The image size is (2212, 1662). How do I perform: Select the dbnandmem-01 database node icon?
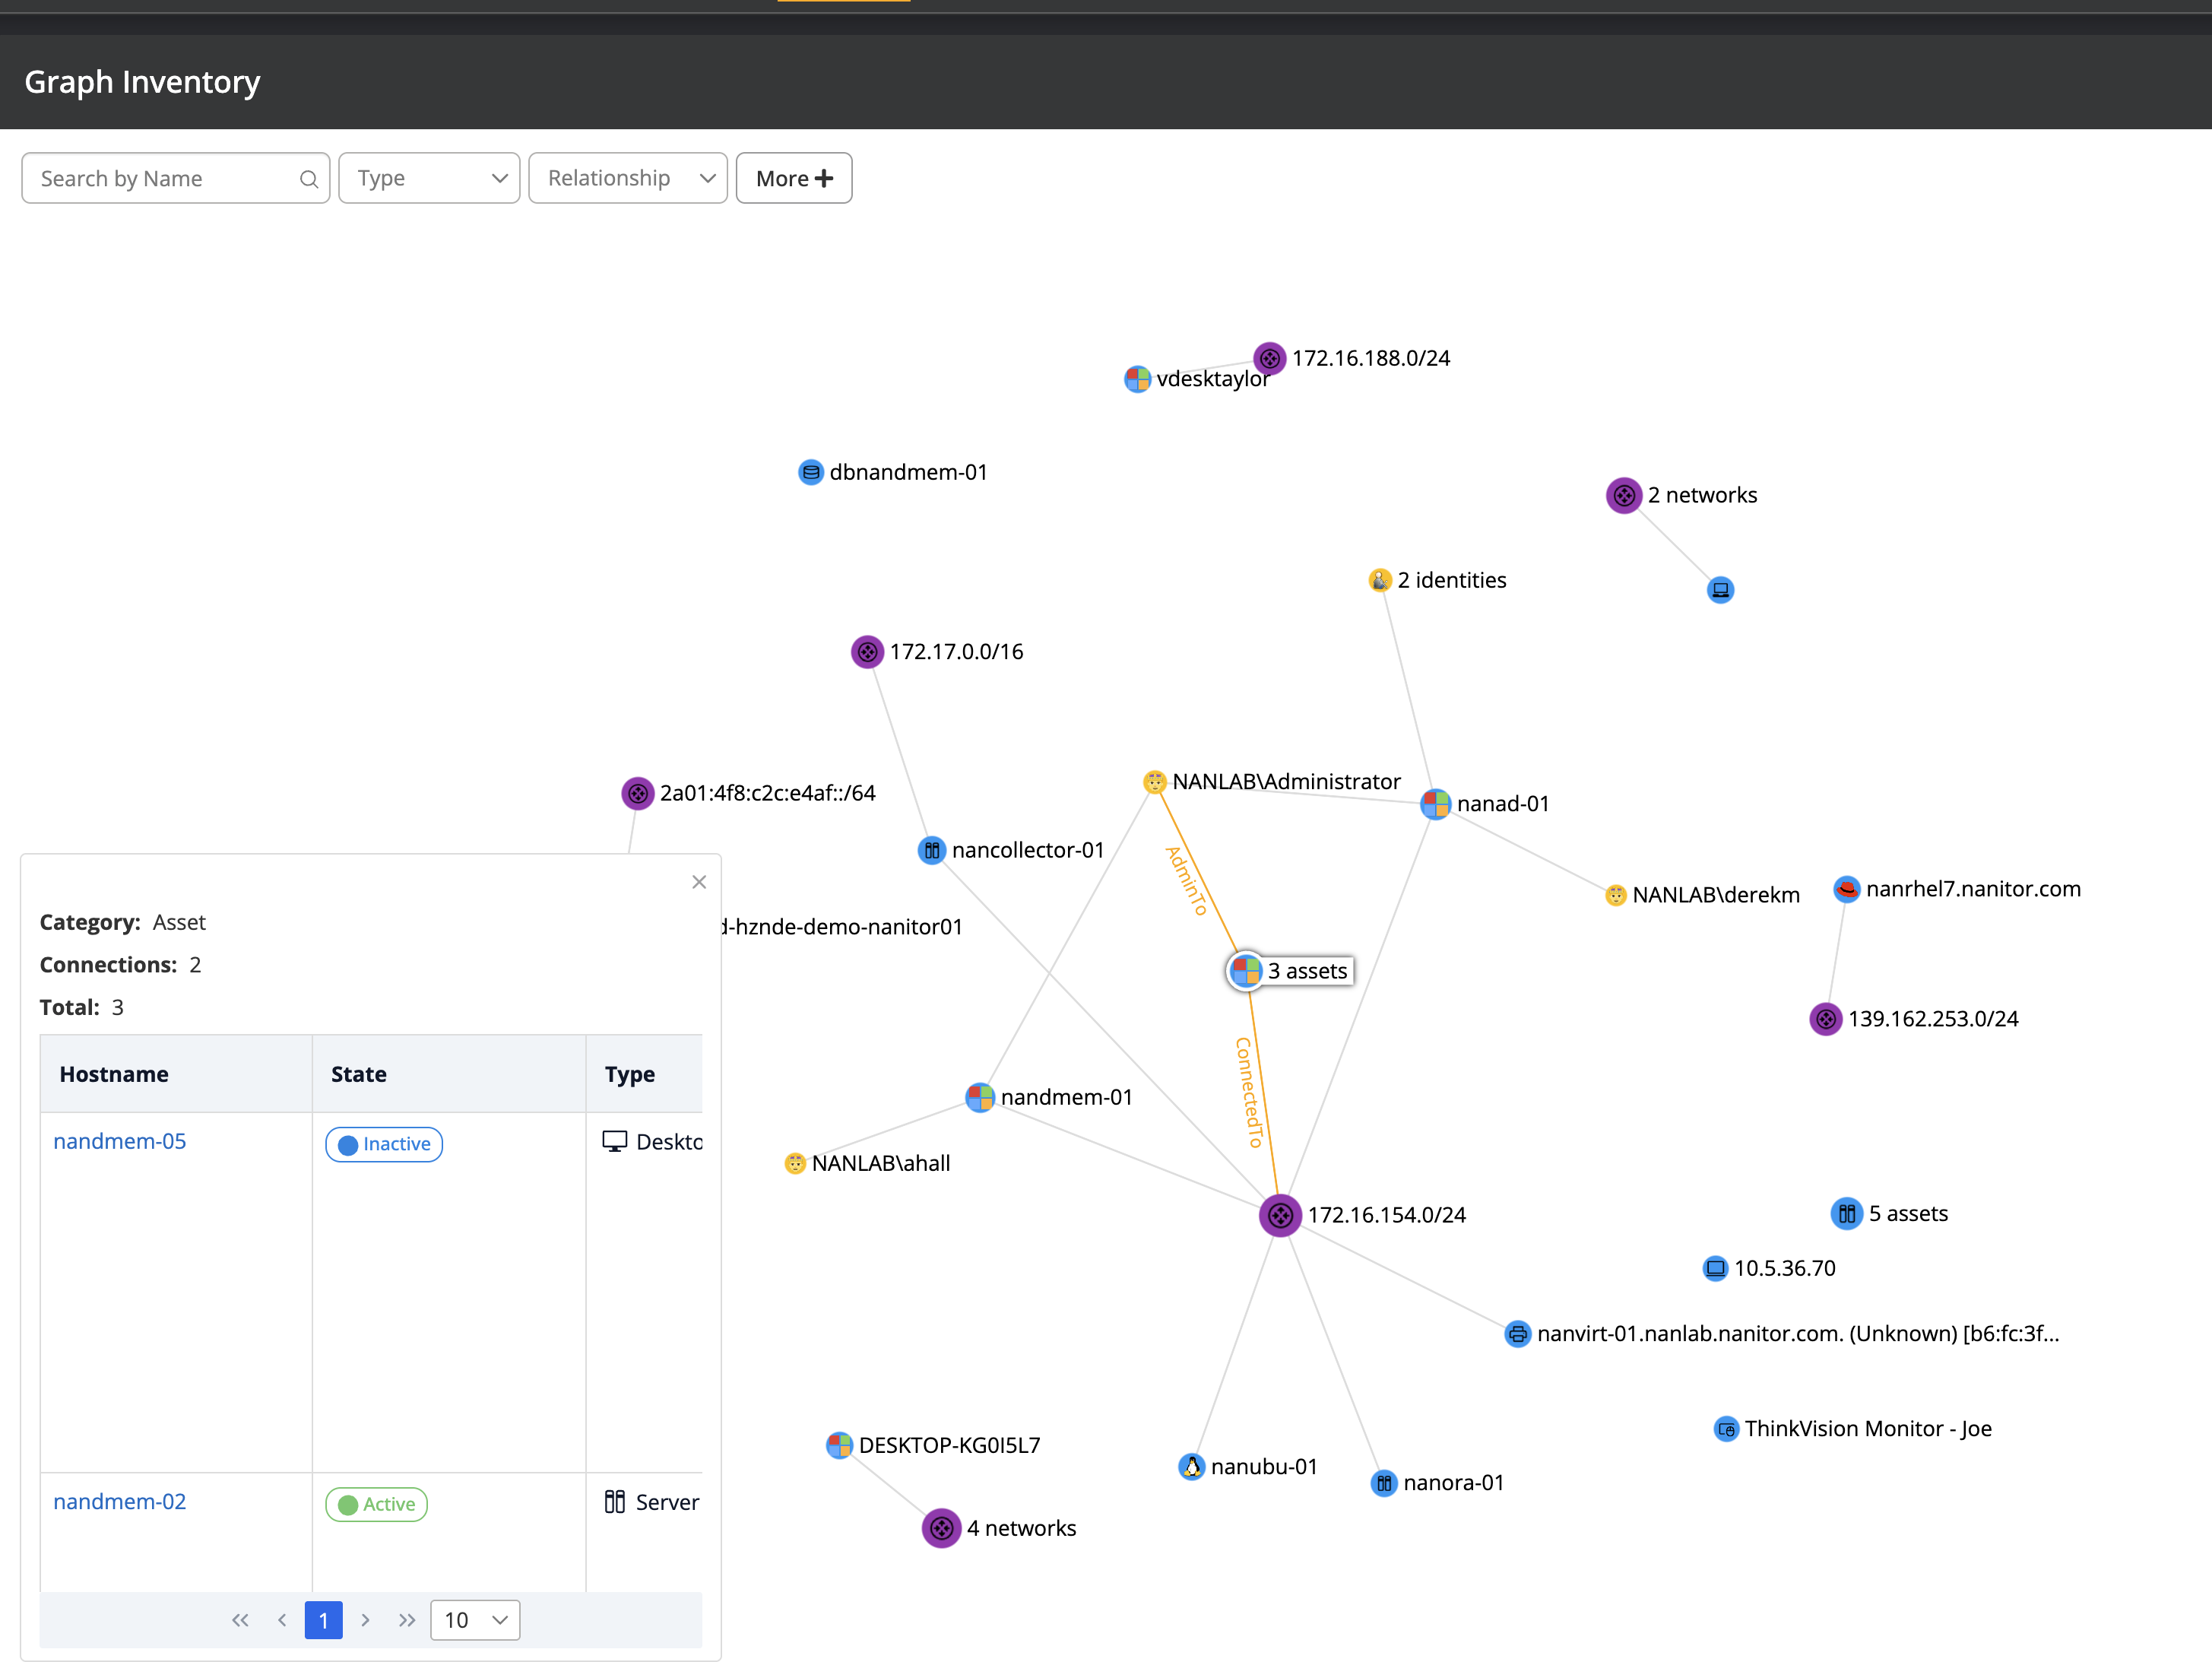810,472
